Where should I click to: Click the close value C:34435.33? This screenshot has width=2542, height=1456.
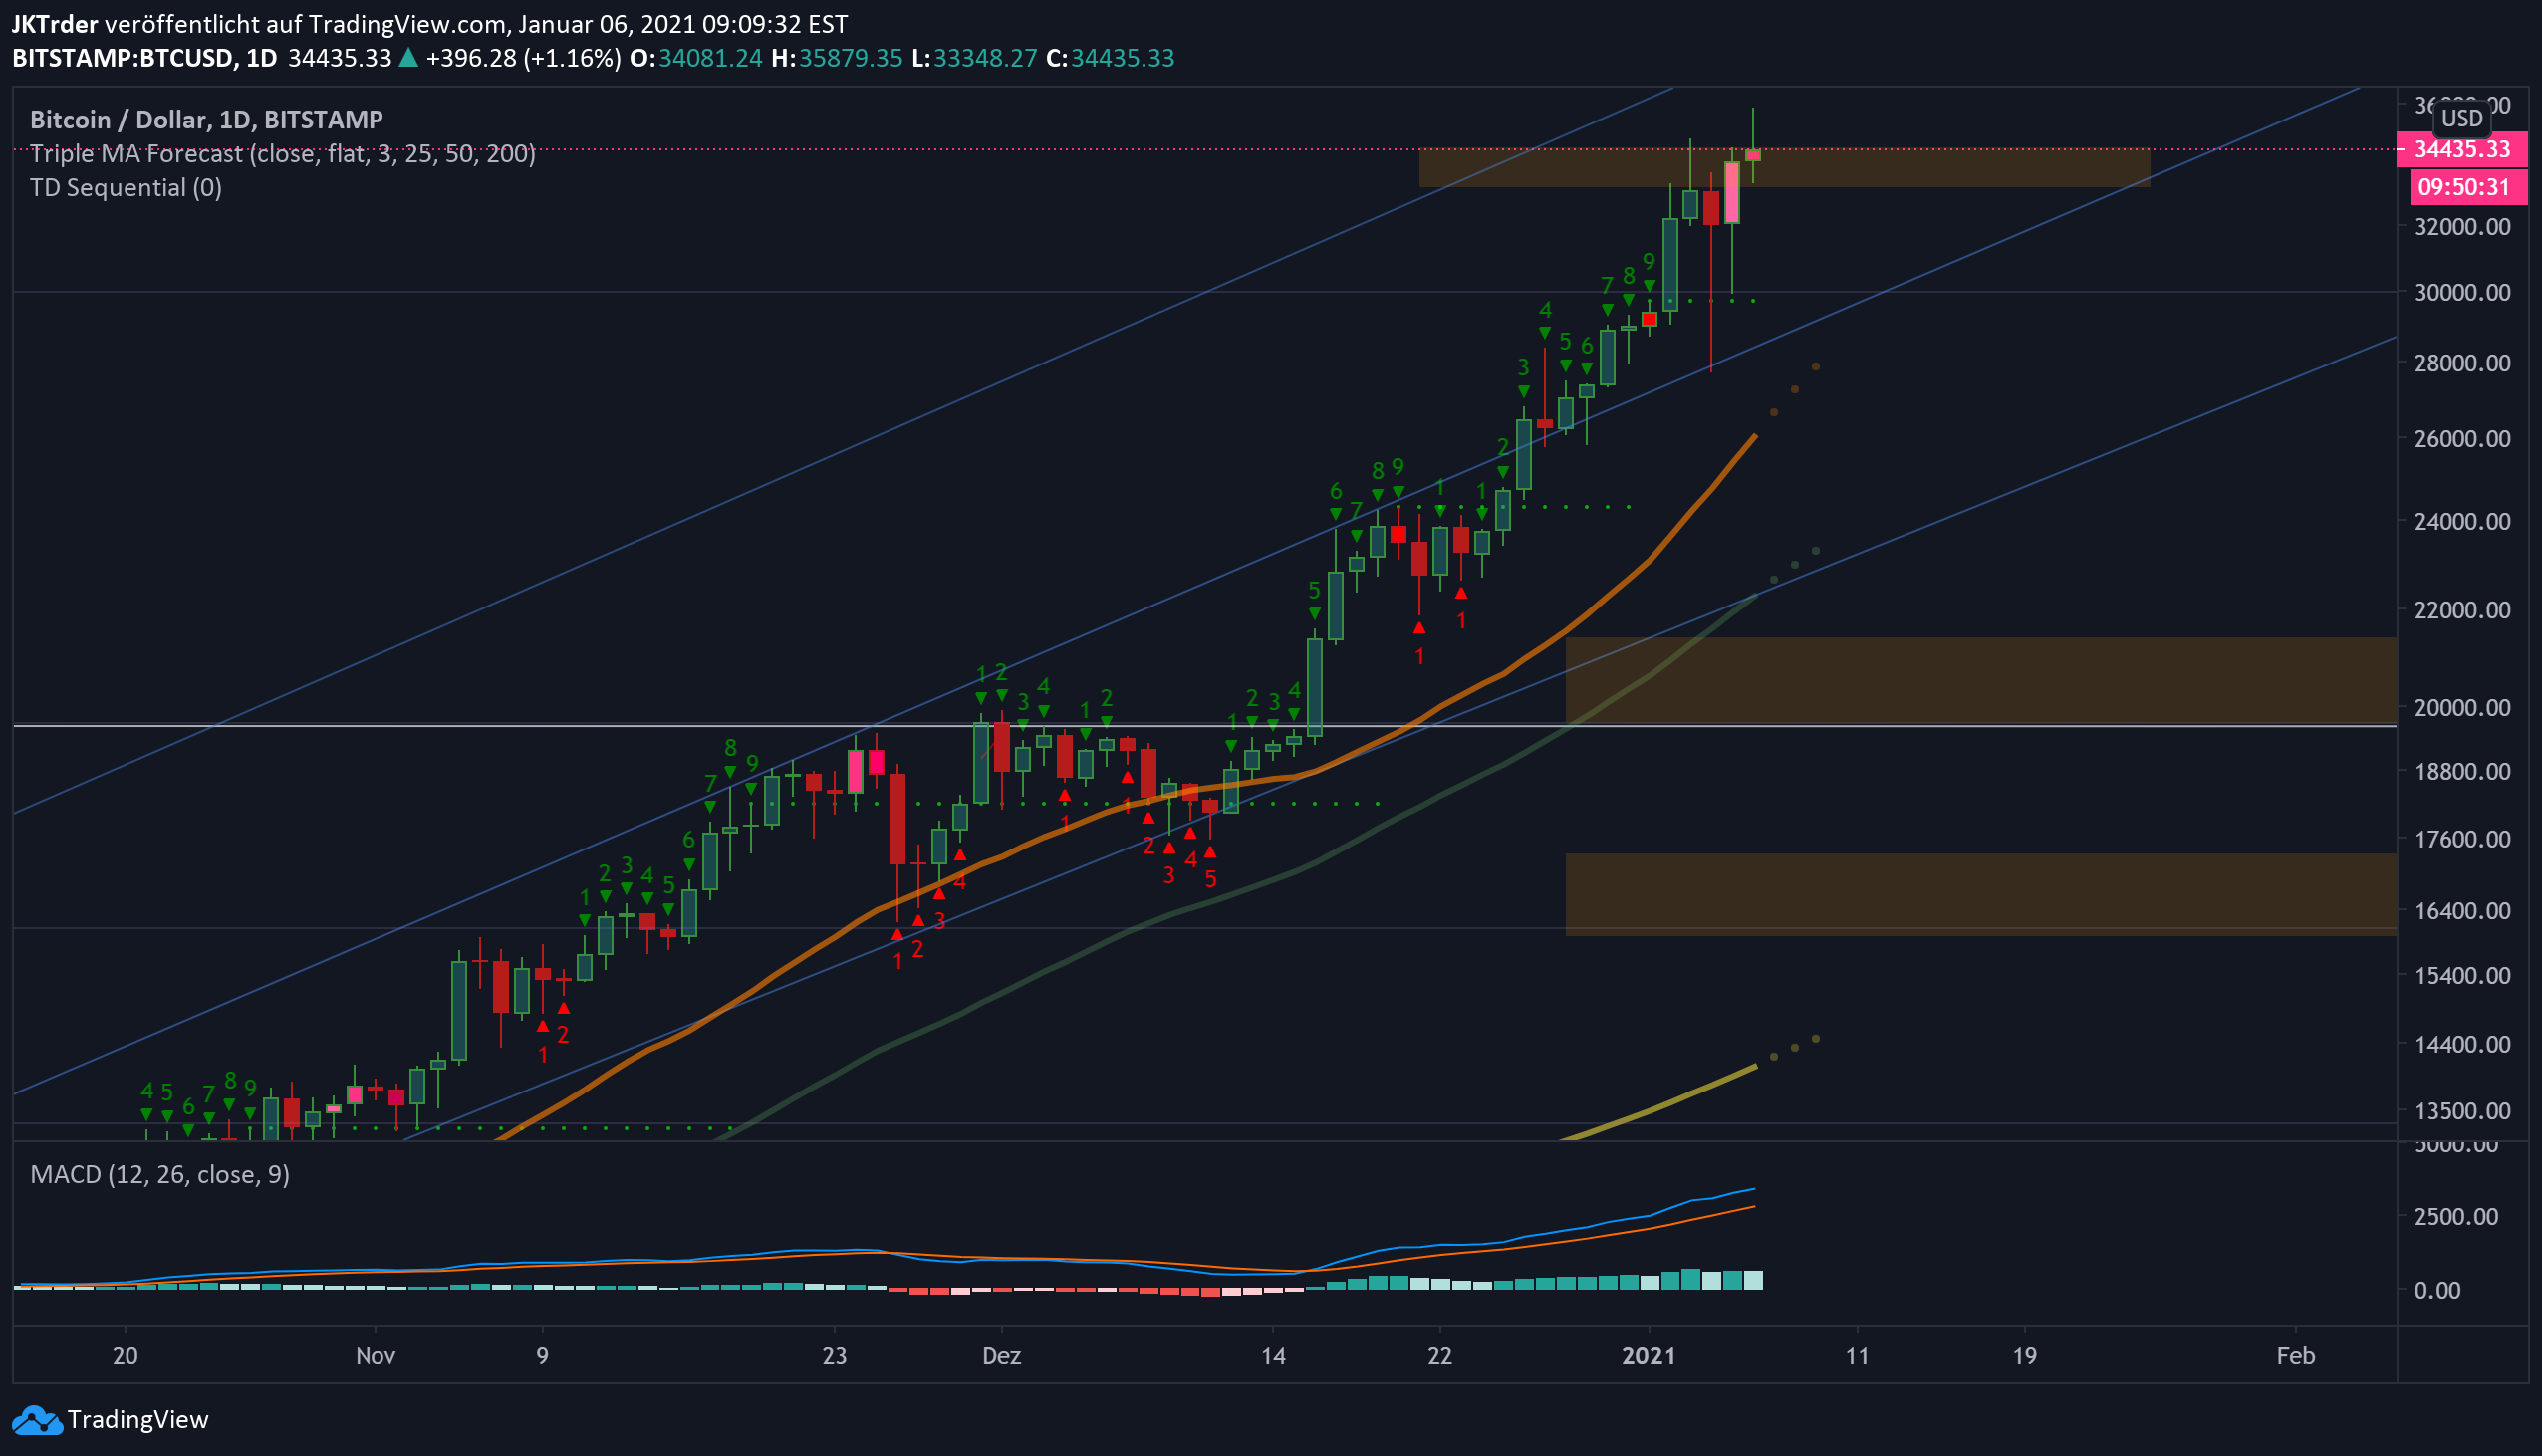[x=1110, y=58]
